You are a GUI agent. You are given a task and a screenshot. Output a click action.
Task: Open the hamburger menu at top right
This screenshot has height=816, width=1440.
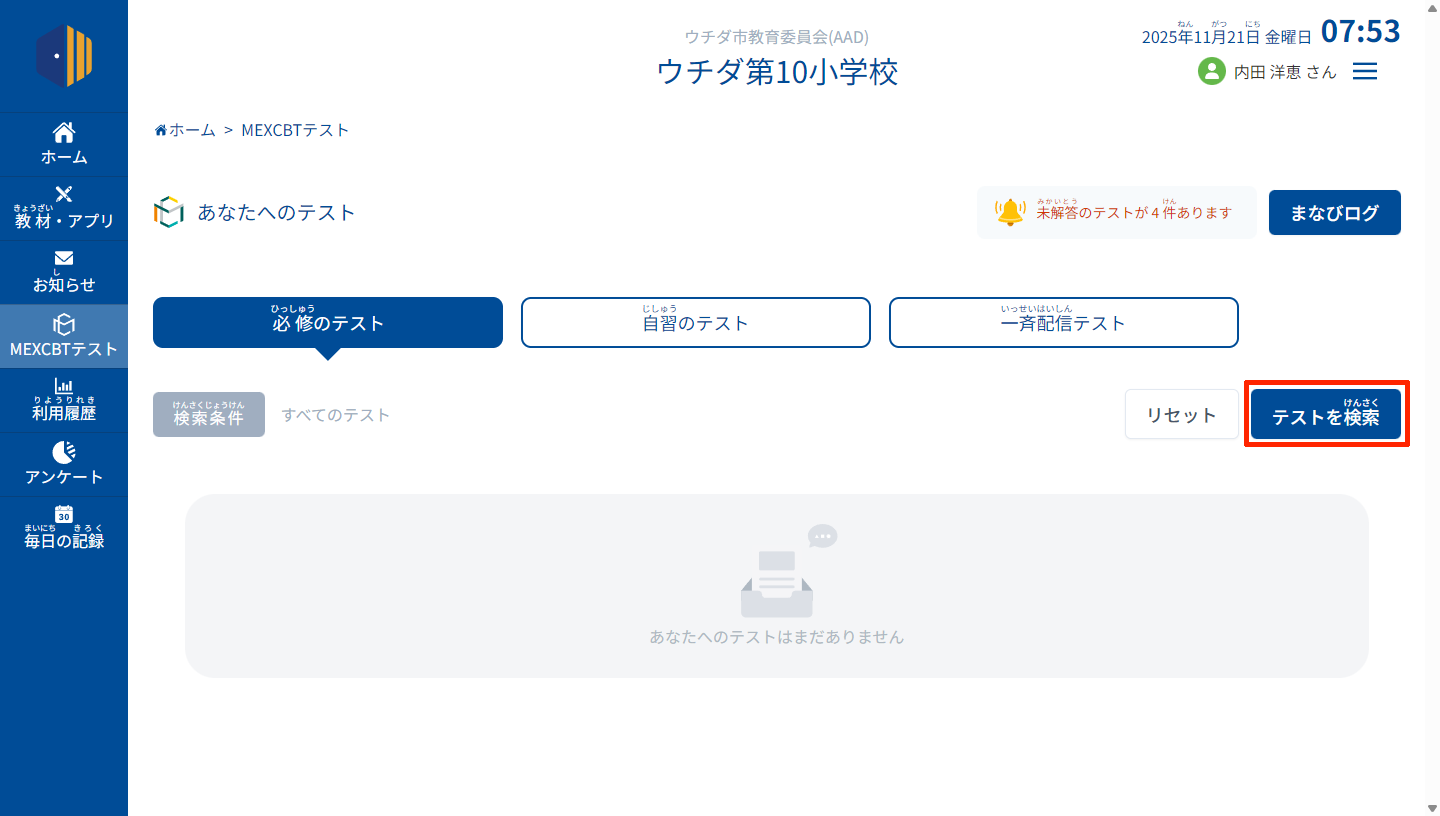pos(1364,71)
